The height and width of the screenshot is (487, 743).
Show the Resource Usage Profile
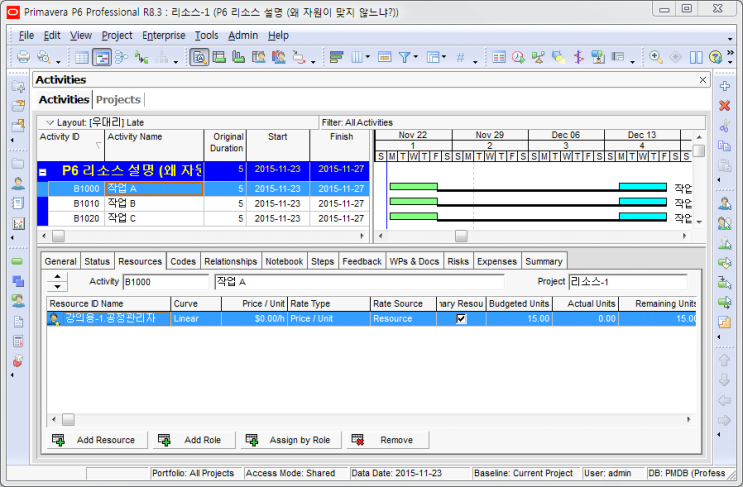pyautogui.click(x=279, y=58)
